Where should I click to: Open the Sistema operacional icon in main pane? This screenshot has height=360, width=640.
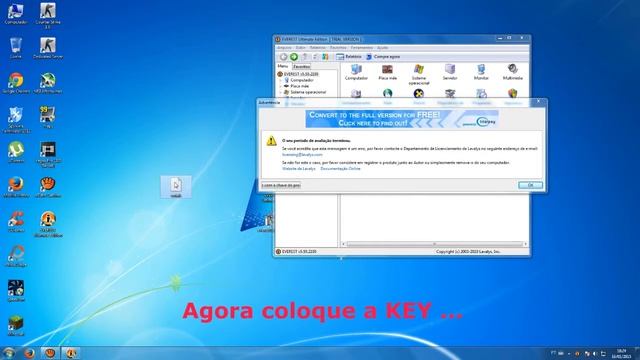click(419, 74)
